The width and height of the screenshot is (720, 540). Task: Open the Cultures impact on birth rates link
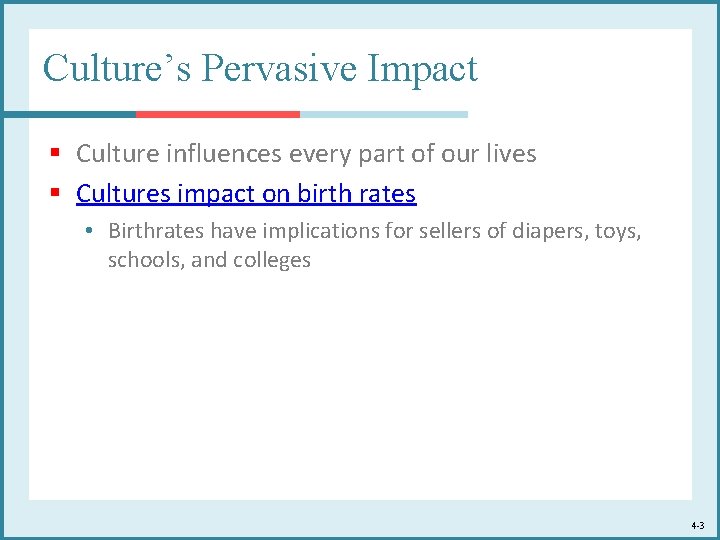pyautogui.click(x=245, y=193)
